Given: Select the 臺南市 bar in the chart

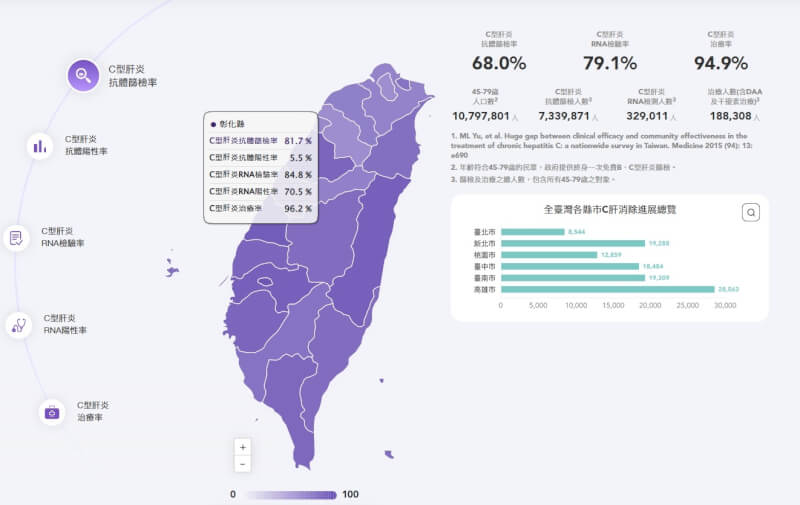Looking at the screenshot, I should 573,278.
